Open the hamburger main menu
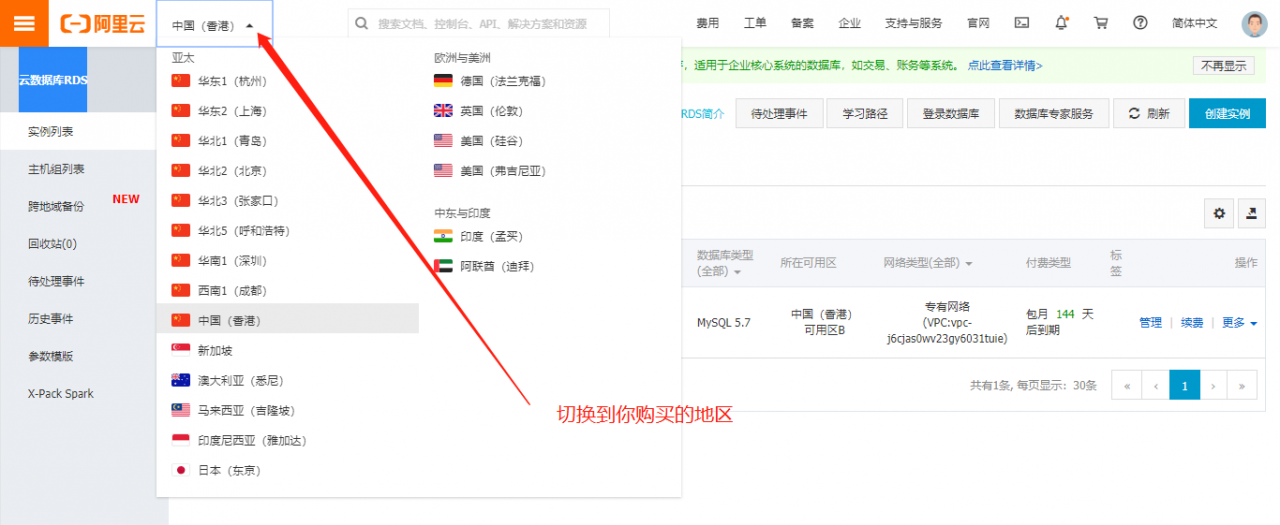Image resolution: width=1280 pixels, height=525 pixels. click(x=23, y=23)
